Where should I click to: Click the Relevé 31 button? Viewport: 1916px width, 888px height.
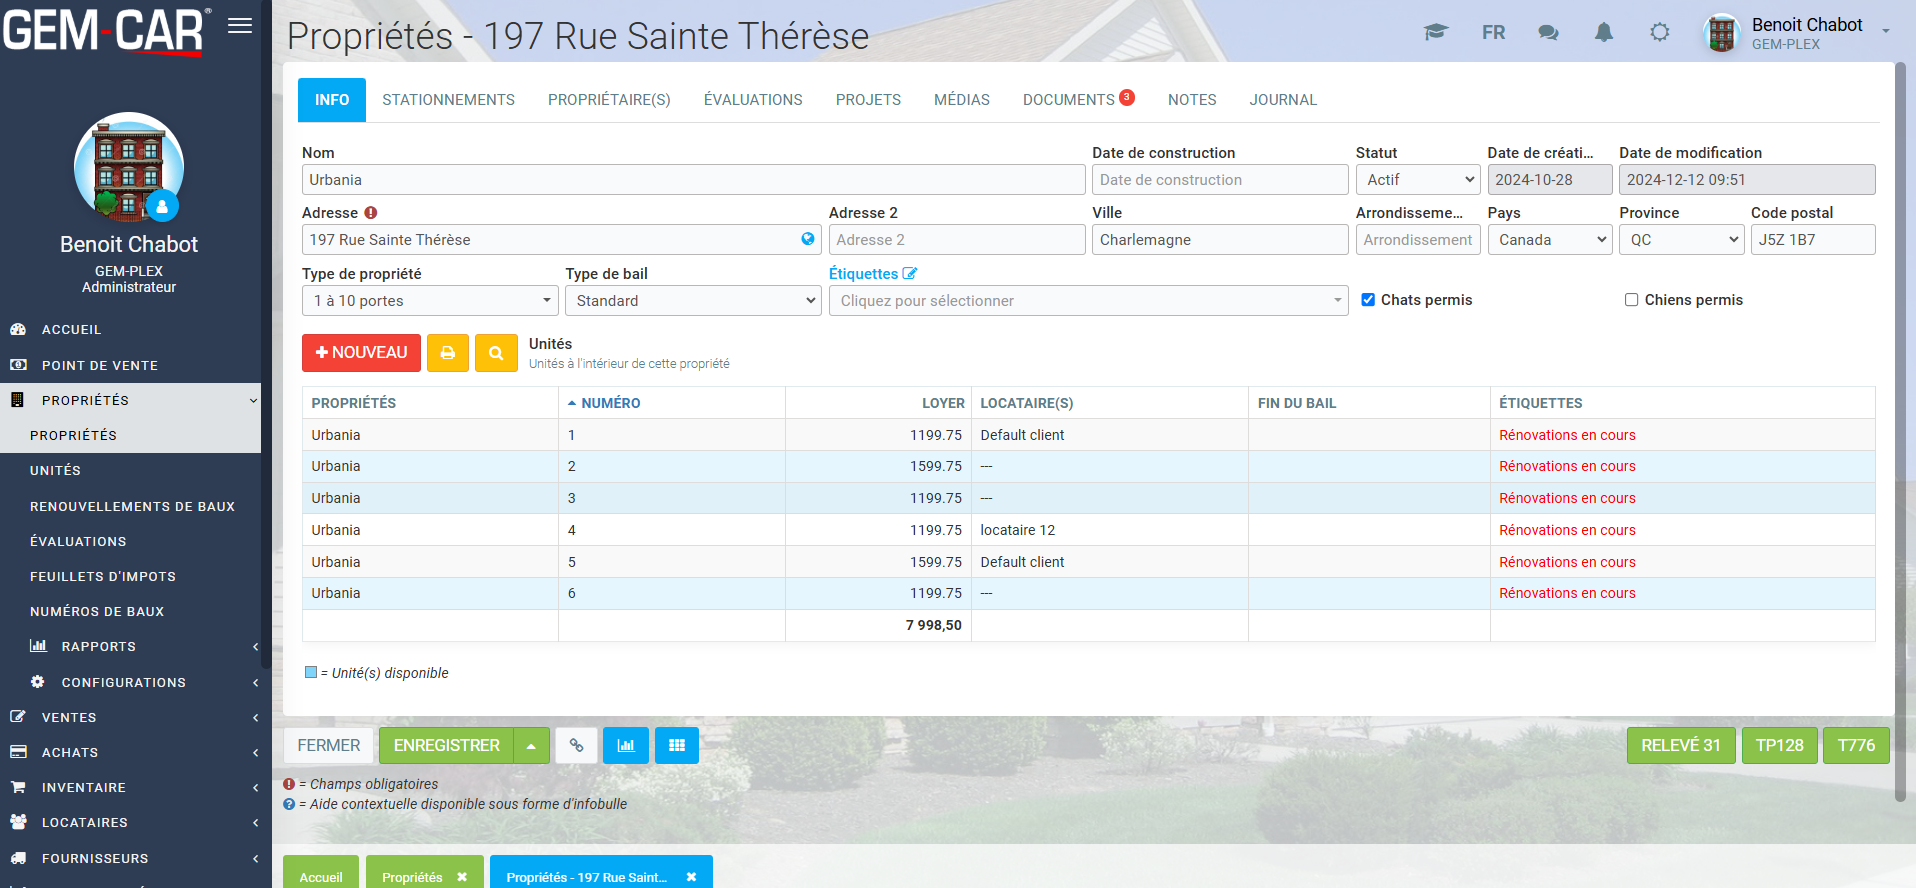[1680, 746]
